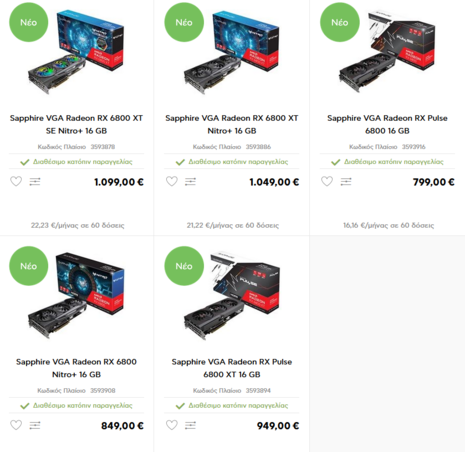Click the RX Pulse 6800 XT product image
The height and width of the screenshot is (452, 465).
tap(232, 296)
